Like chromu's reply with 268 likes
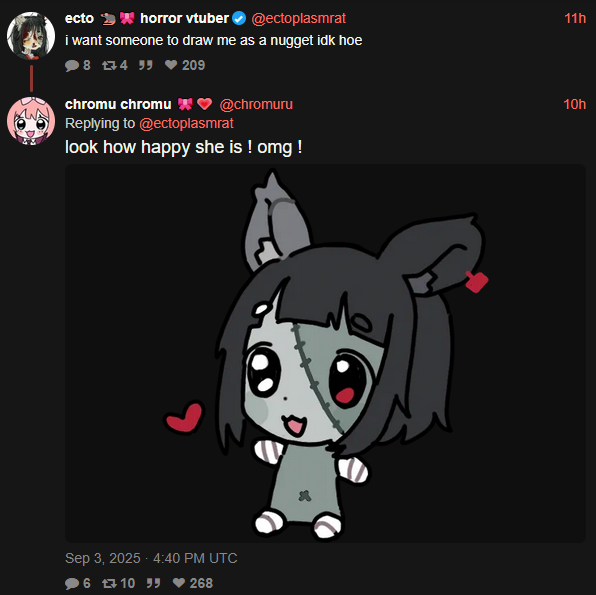The image size is (596, 595). pyautogui.click(x=179, y=583)
